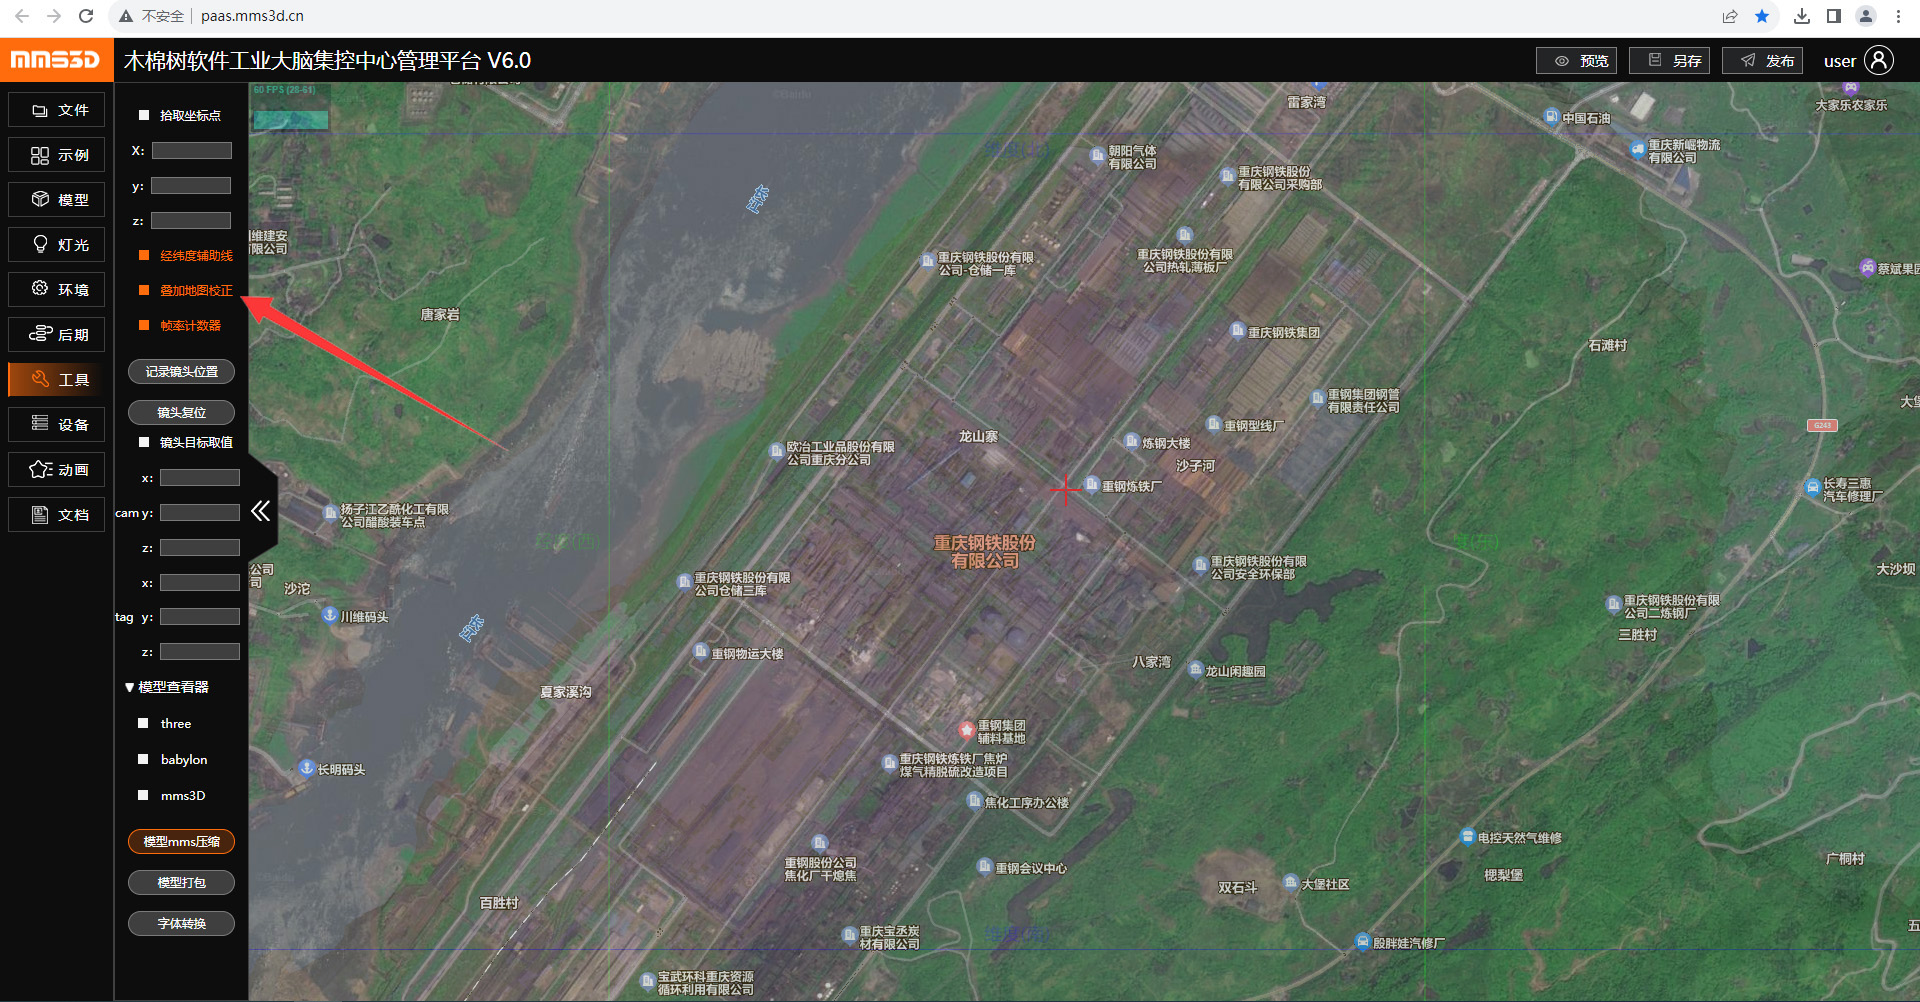1920x1002 pixels.
Task: Click the 发布 publish button
Action: click(1762, 61)
